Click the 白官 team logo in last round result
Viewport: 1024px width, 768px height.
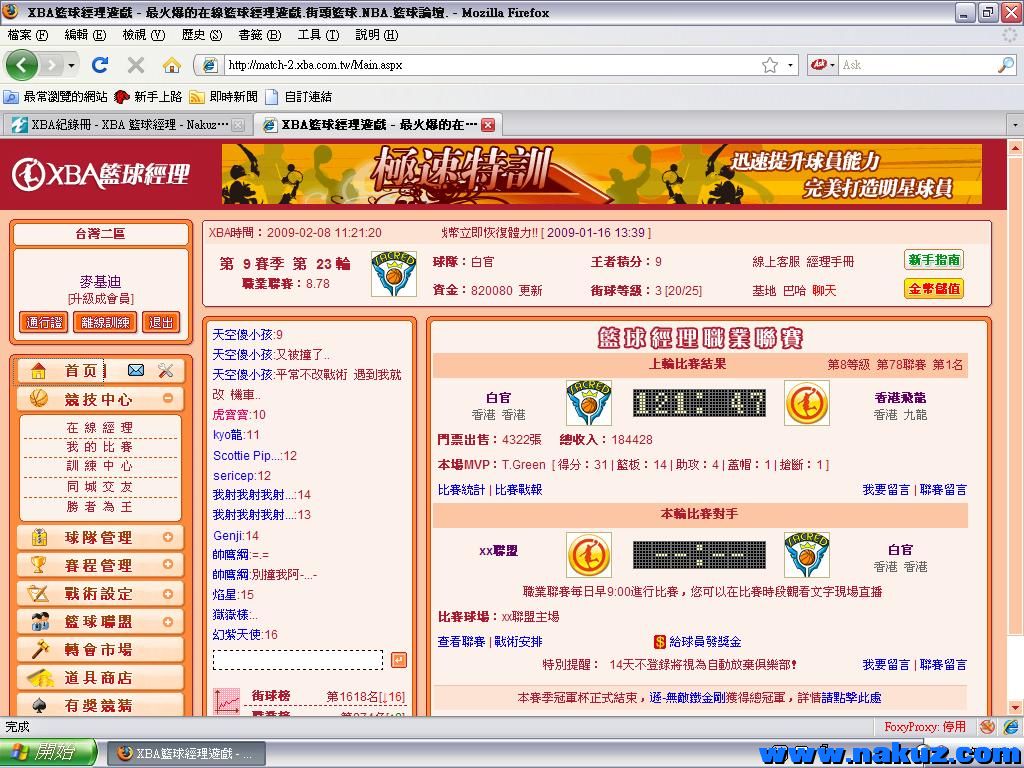[x=588, y=403]
